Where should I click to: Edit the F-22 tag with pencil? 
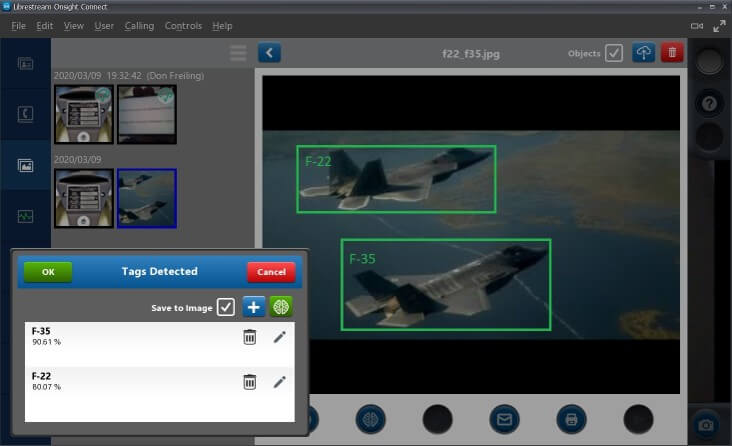point(279,382)
